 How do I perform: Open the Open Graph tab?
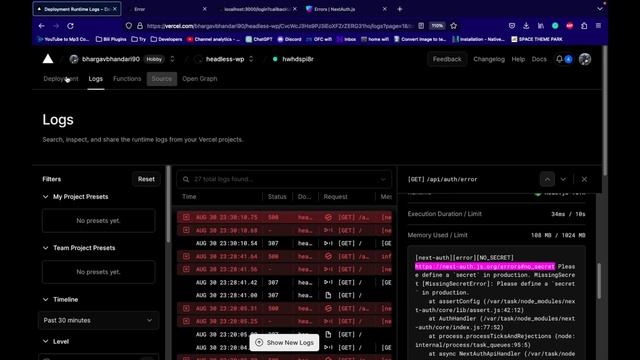point(200,79)
